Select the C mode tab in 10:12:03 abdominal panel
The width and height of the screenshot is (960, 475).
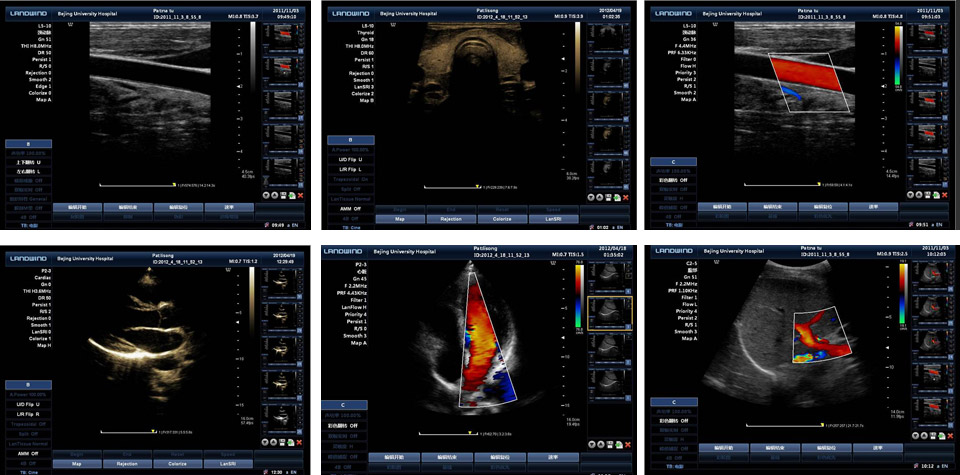tap(674, 402)
